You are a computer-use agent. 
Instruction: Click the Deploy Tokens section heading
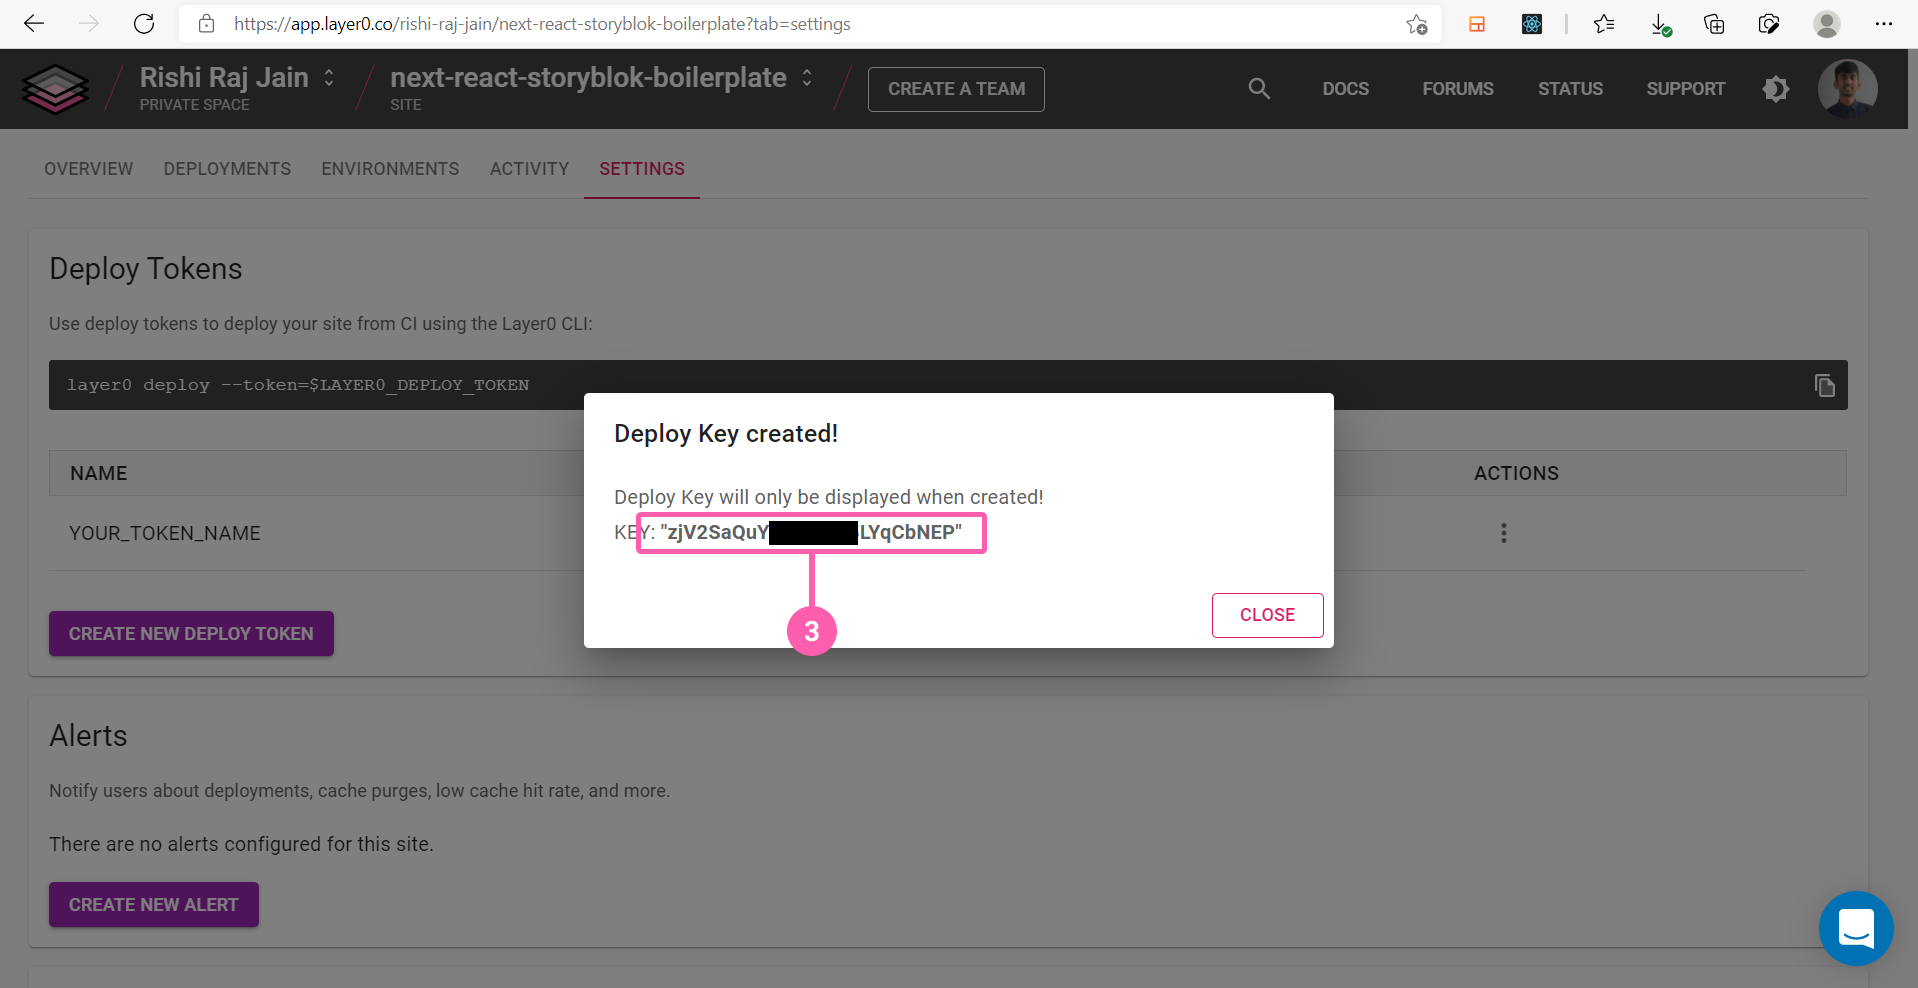pos(146,269)
